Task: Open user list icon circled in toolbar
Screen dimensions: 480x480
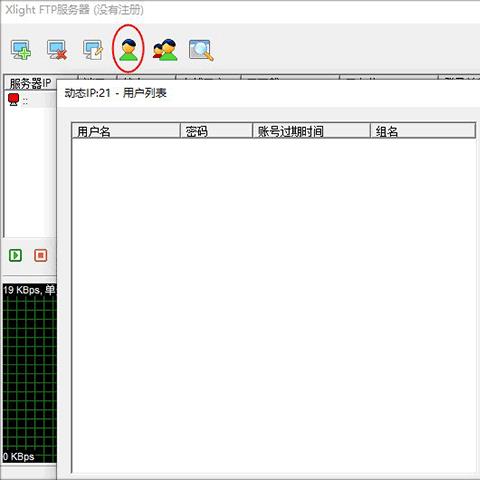Action: [x=129, y=50]
